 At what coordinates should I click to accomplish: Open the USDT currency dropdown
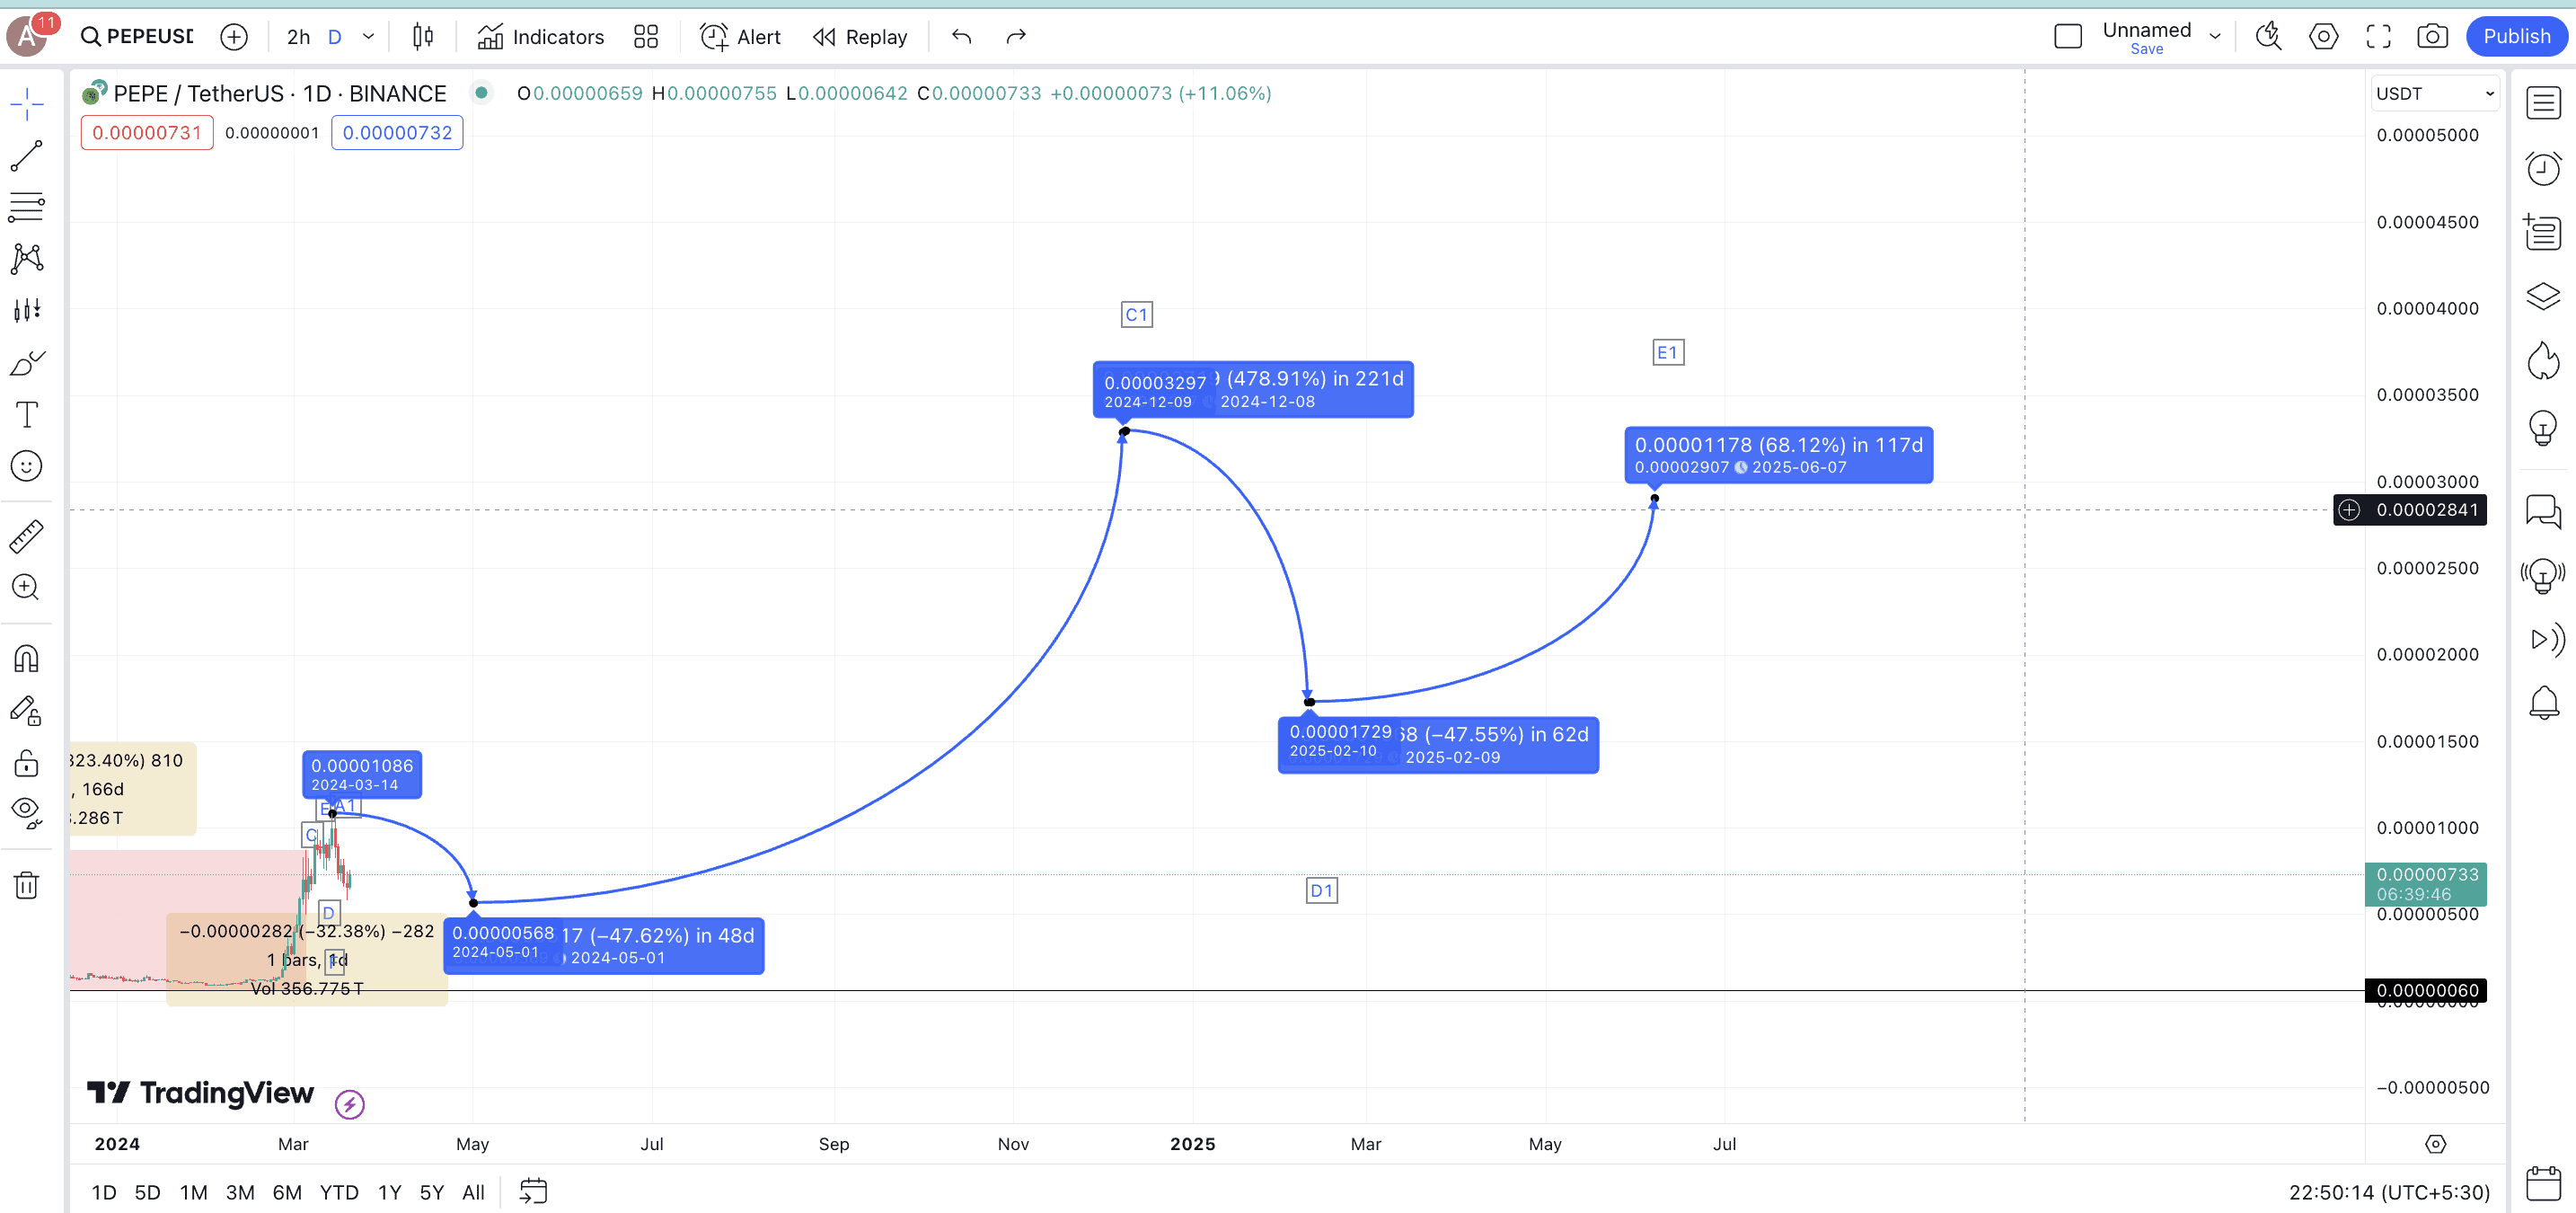pos(2434,93)
